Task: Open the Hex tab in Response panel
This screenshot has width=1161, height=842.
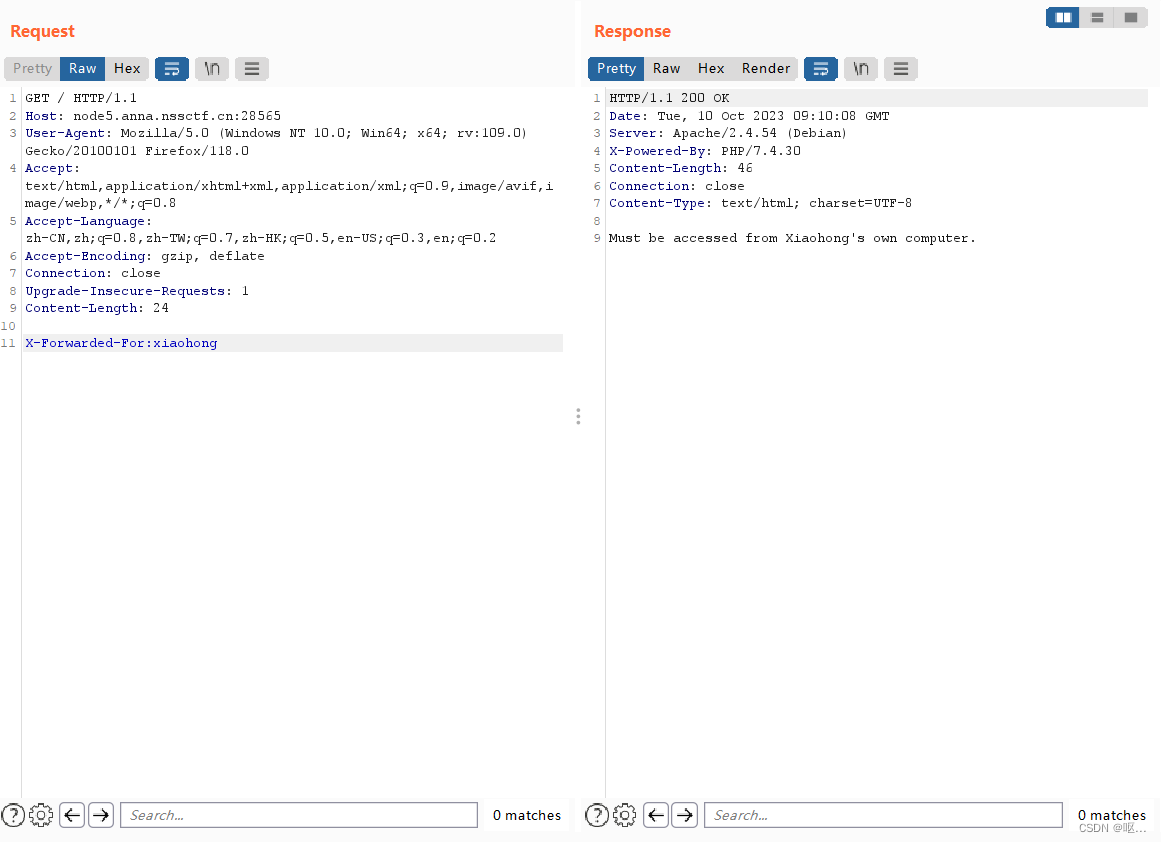Action: click(711, 68)
